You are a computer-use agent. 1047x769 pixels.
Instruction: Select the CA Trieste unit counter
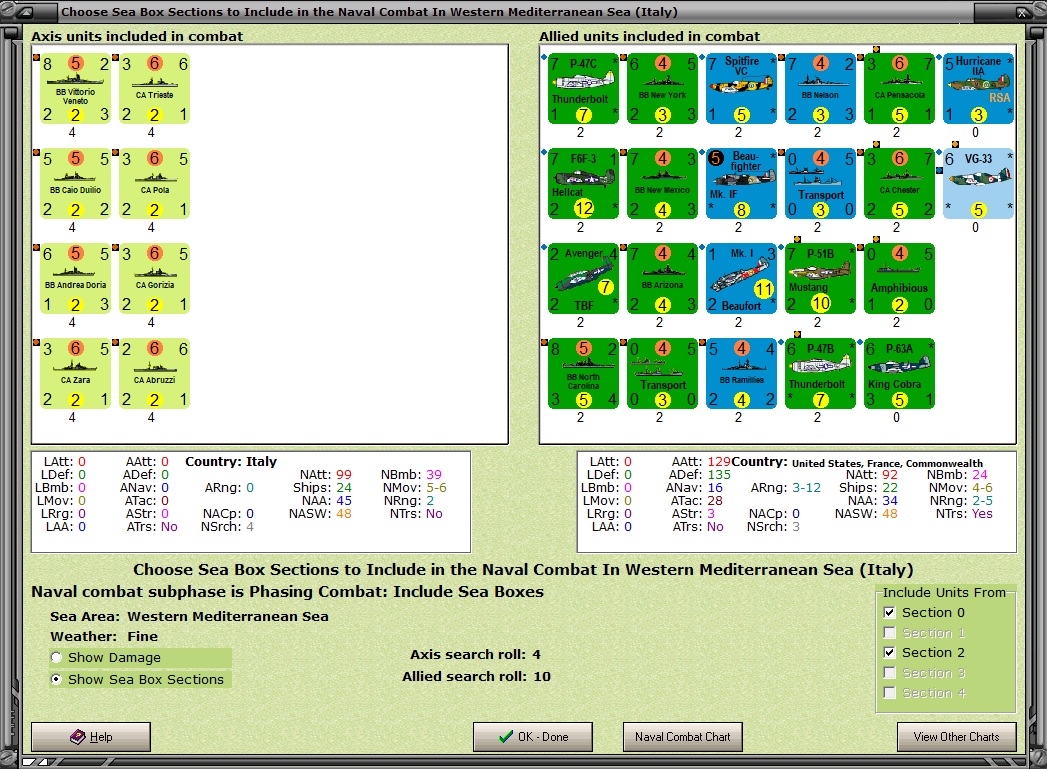[x=154, y=89]
